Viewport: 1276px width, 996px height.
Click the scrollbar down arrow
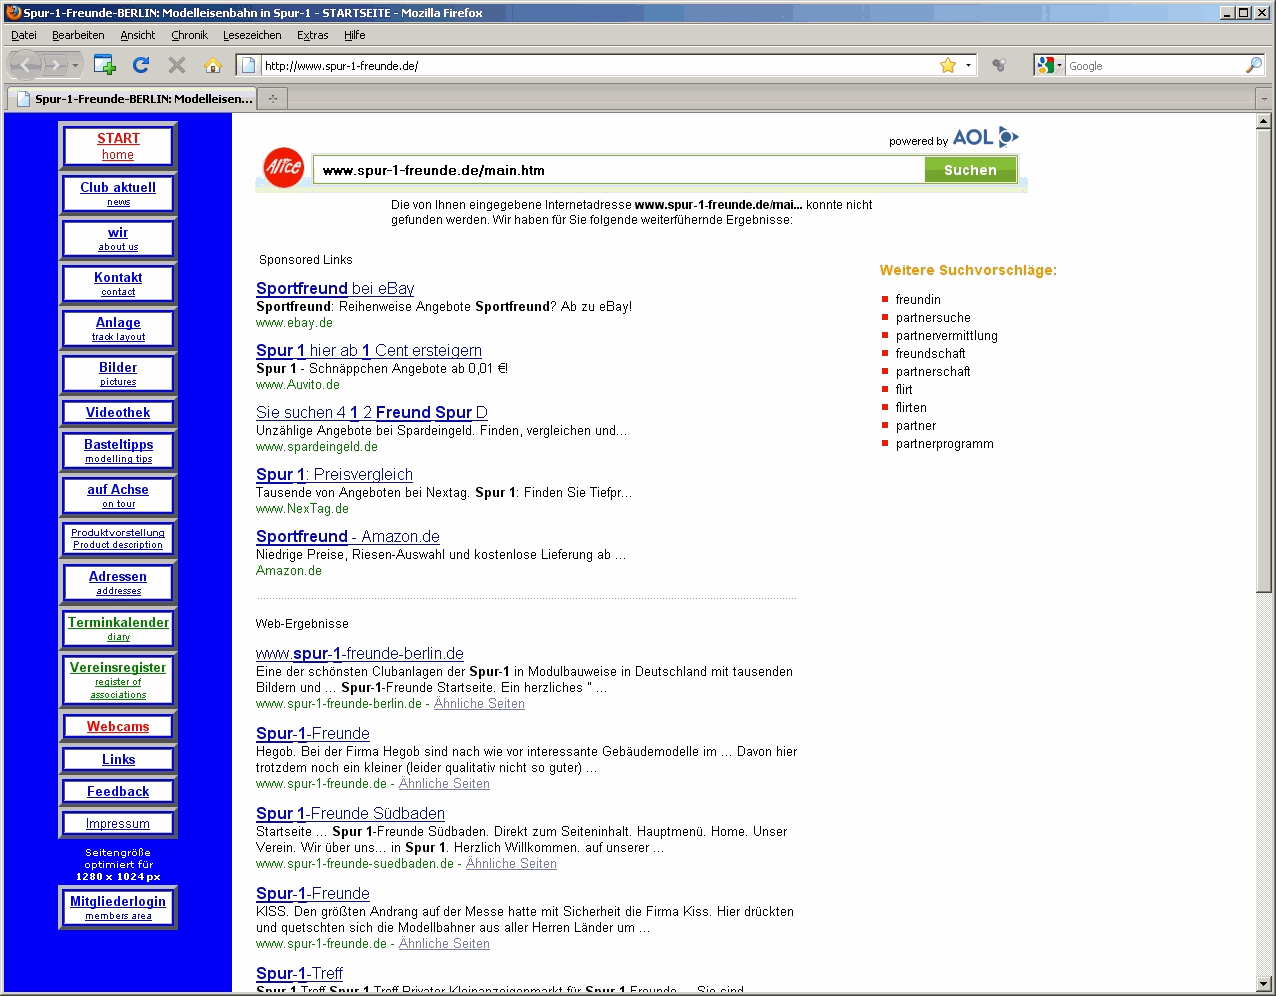click(1264, 984)
